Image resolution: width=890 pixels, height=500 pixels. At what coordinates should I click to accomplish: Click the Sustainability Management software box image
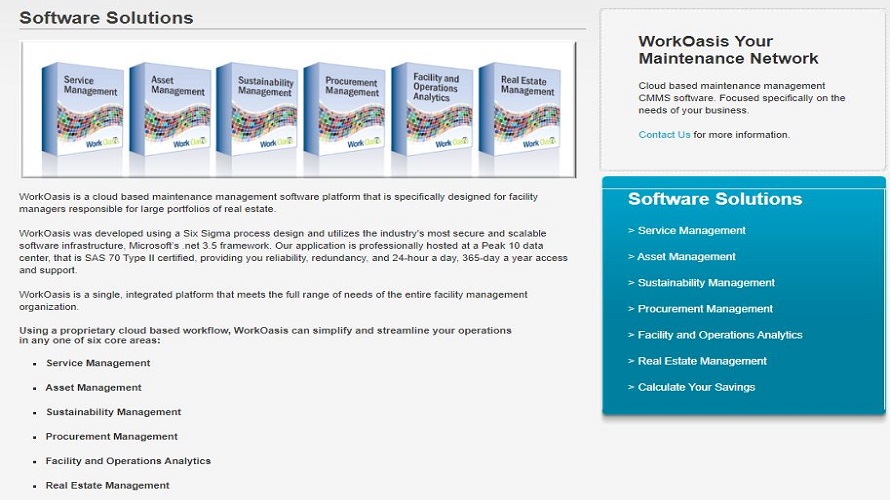(x=258, y=109)
